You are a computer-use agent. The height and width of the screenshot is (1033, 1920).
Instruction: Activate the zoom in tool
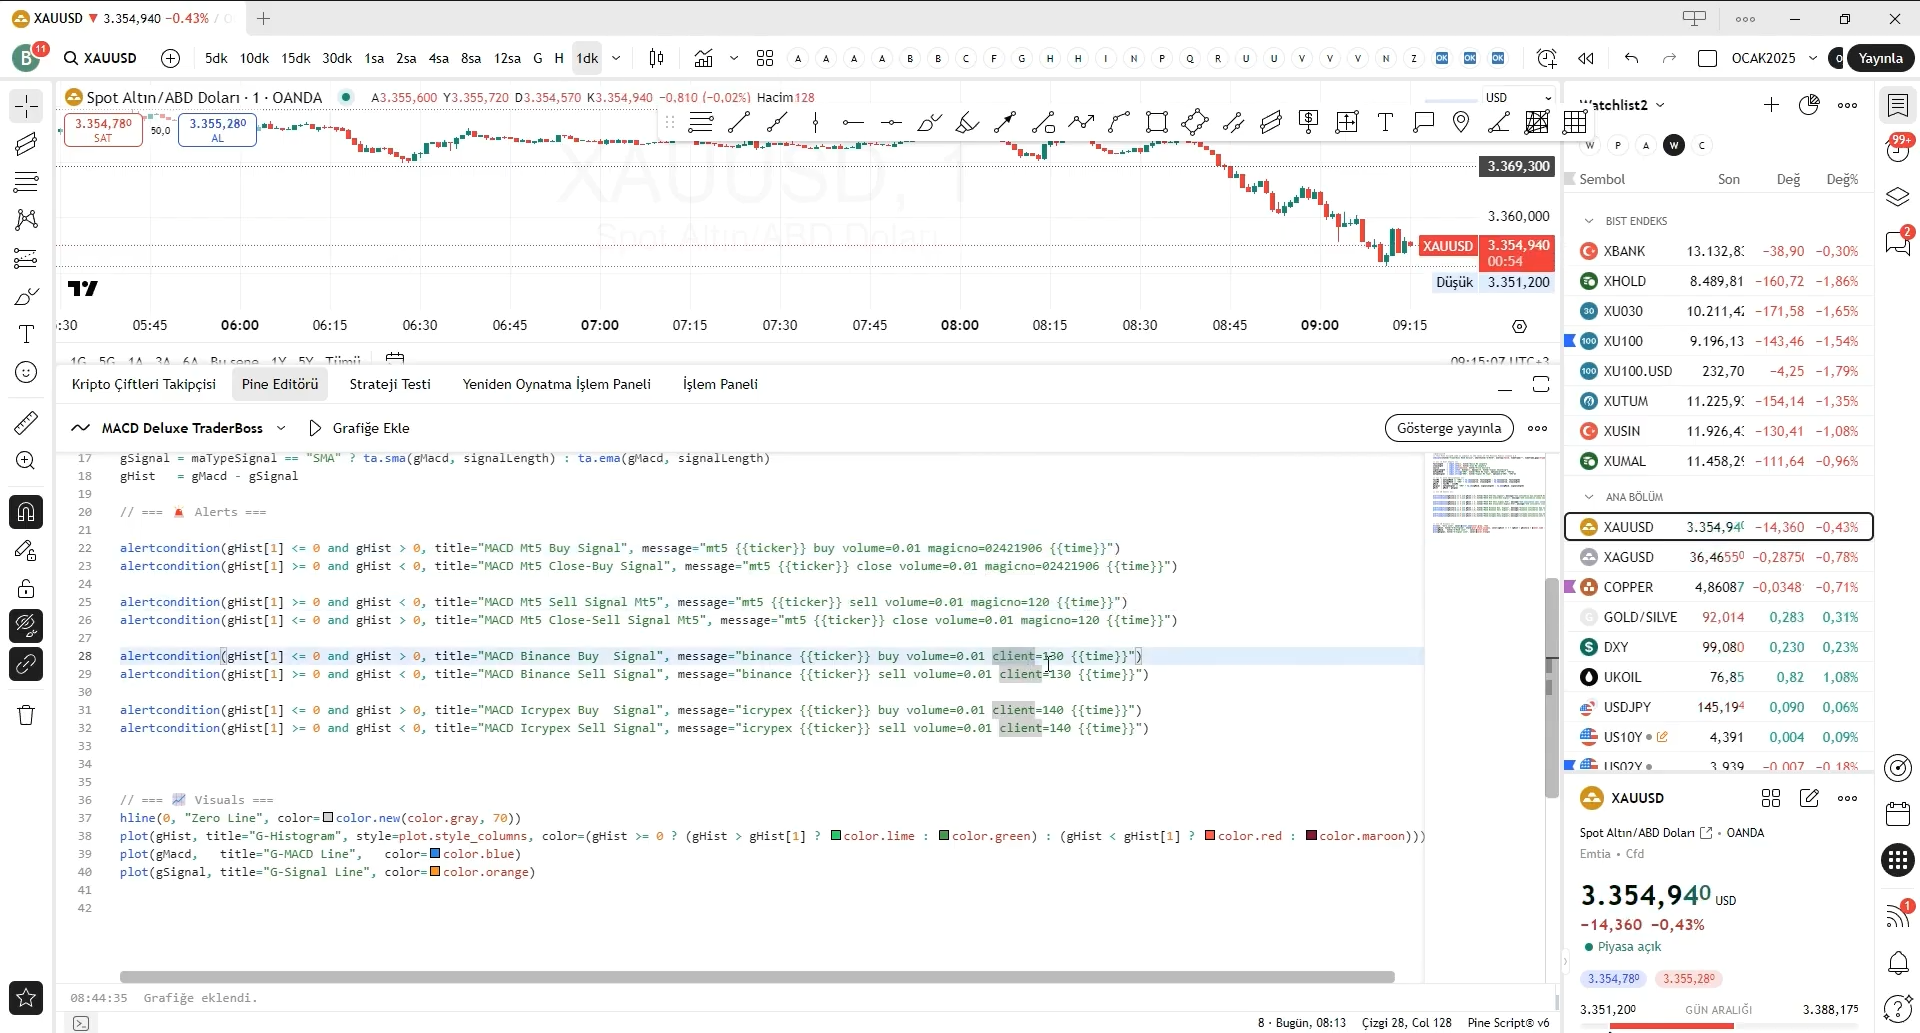pyautogui.click(x=26, y=461)
